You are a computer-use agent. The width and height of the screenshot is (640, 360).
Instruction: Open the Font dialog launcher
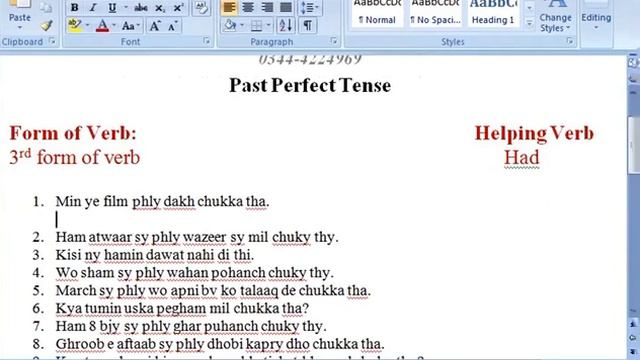pyautogui.click(x=207, y=41)
